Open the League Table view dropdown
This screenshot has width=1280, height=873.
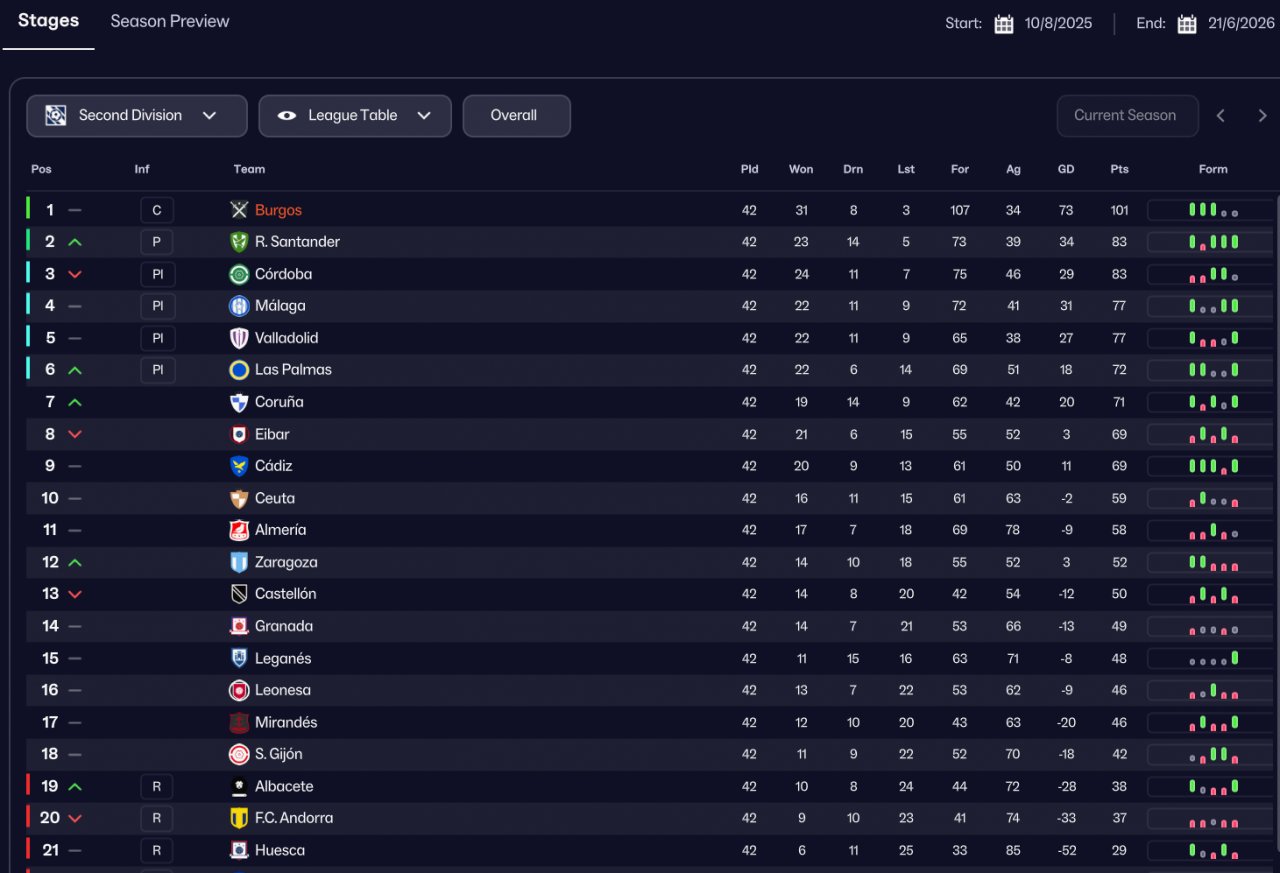click(355, 116)
